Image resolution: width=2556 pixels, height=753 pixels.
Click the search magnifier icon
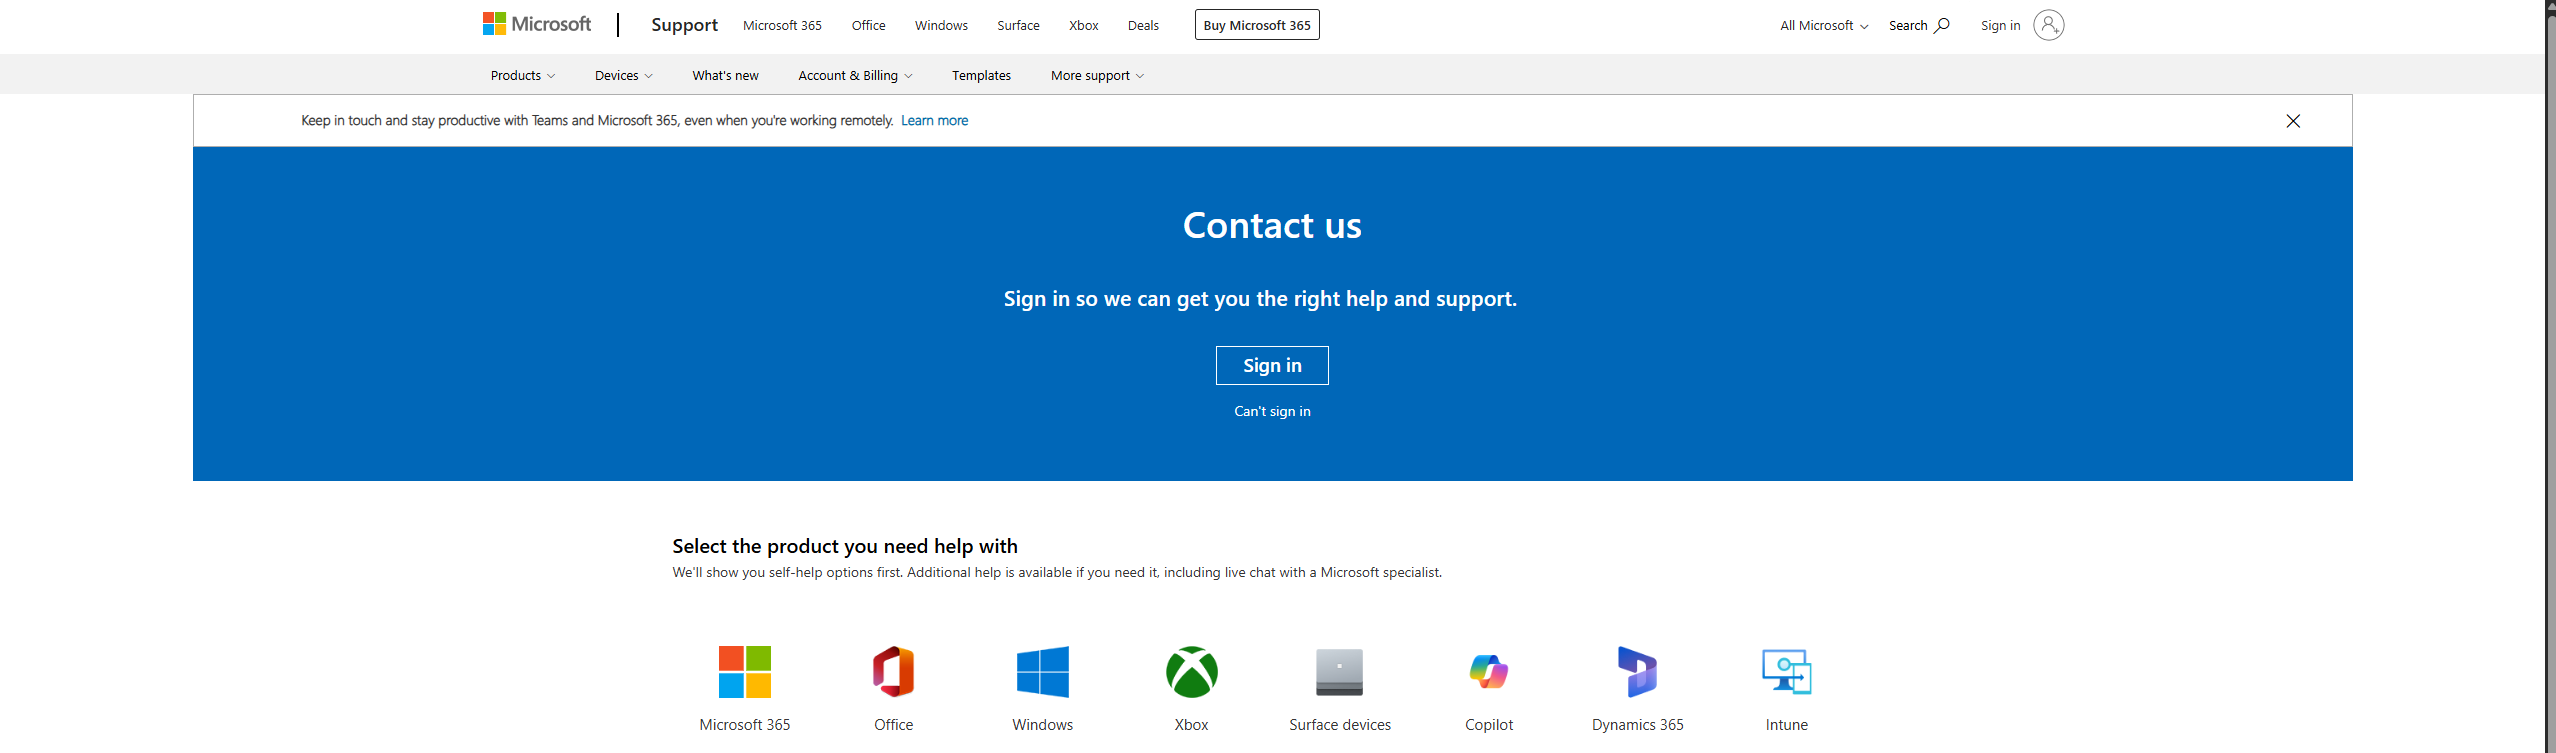click(1942, 25)
